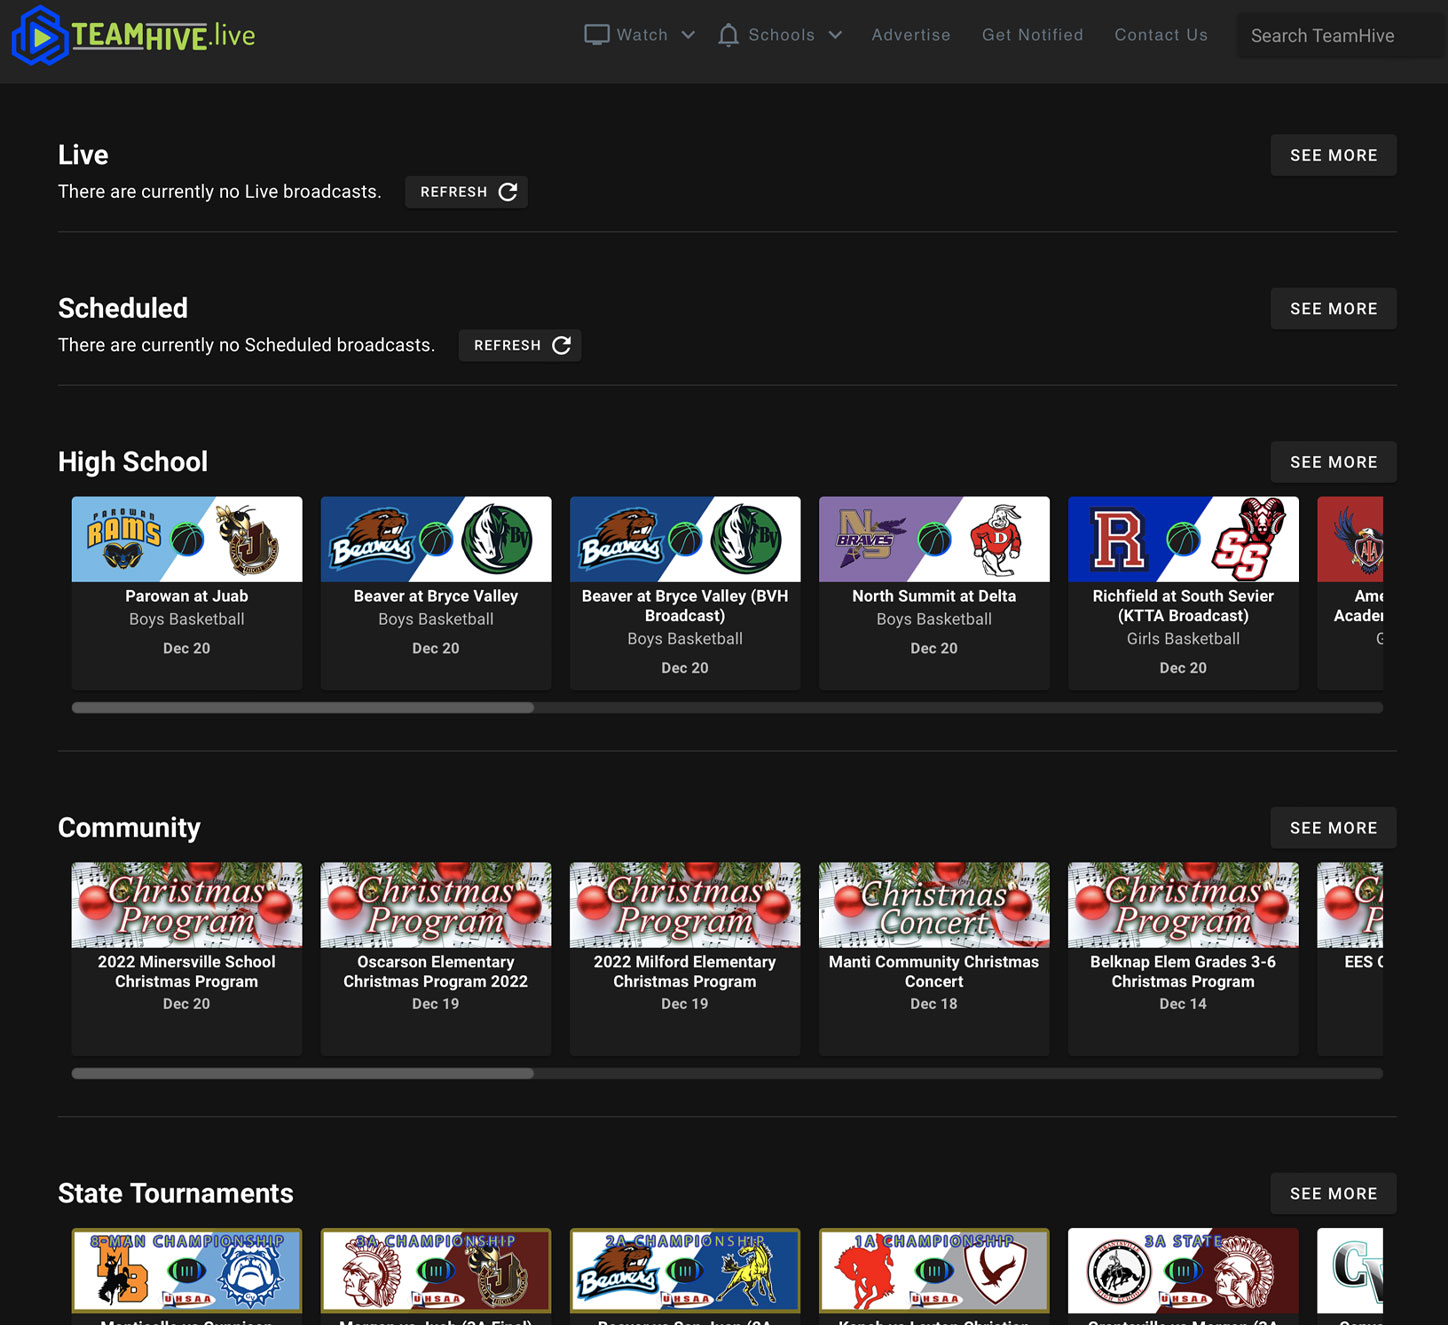Refresh the Live broadcasts list

click(x=466, y=192)
